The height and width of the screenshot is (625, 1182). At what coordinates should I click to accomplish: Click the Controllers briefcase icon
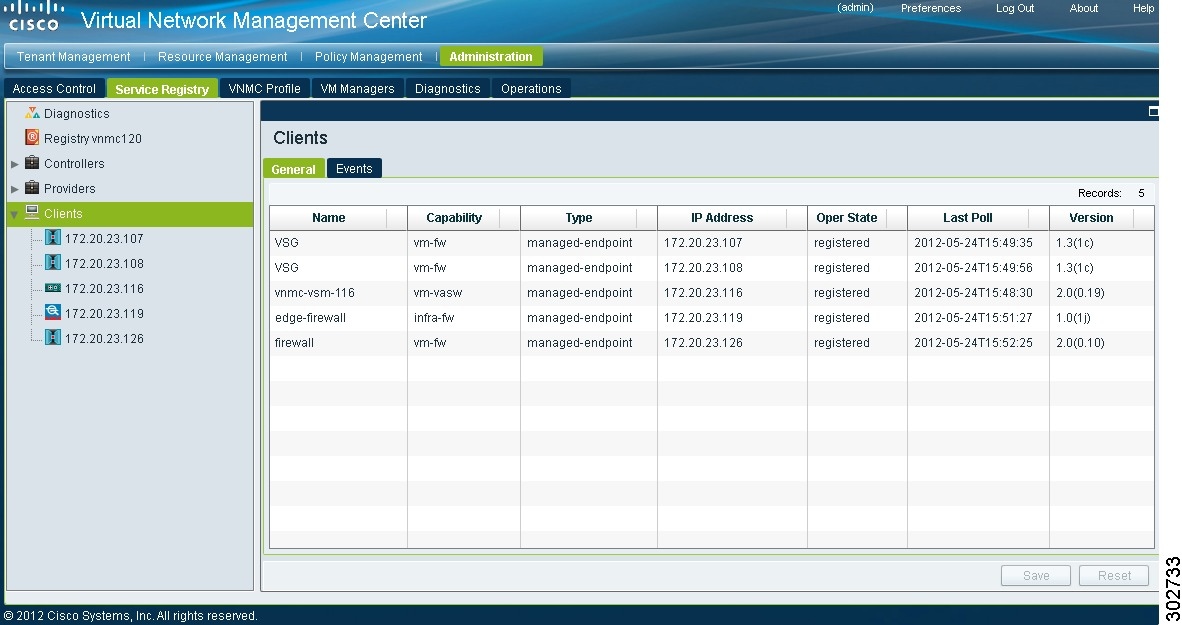32,162
